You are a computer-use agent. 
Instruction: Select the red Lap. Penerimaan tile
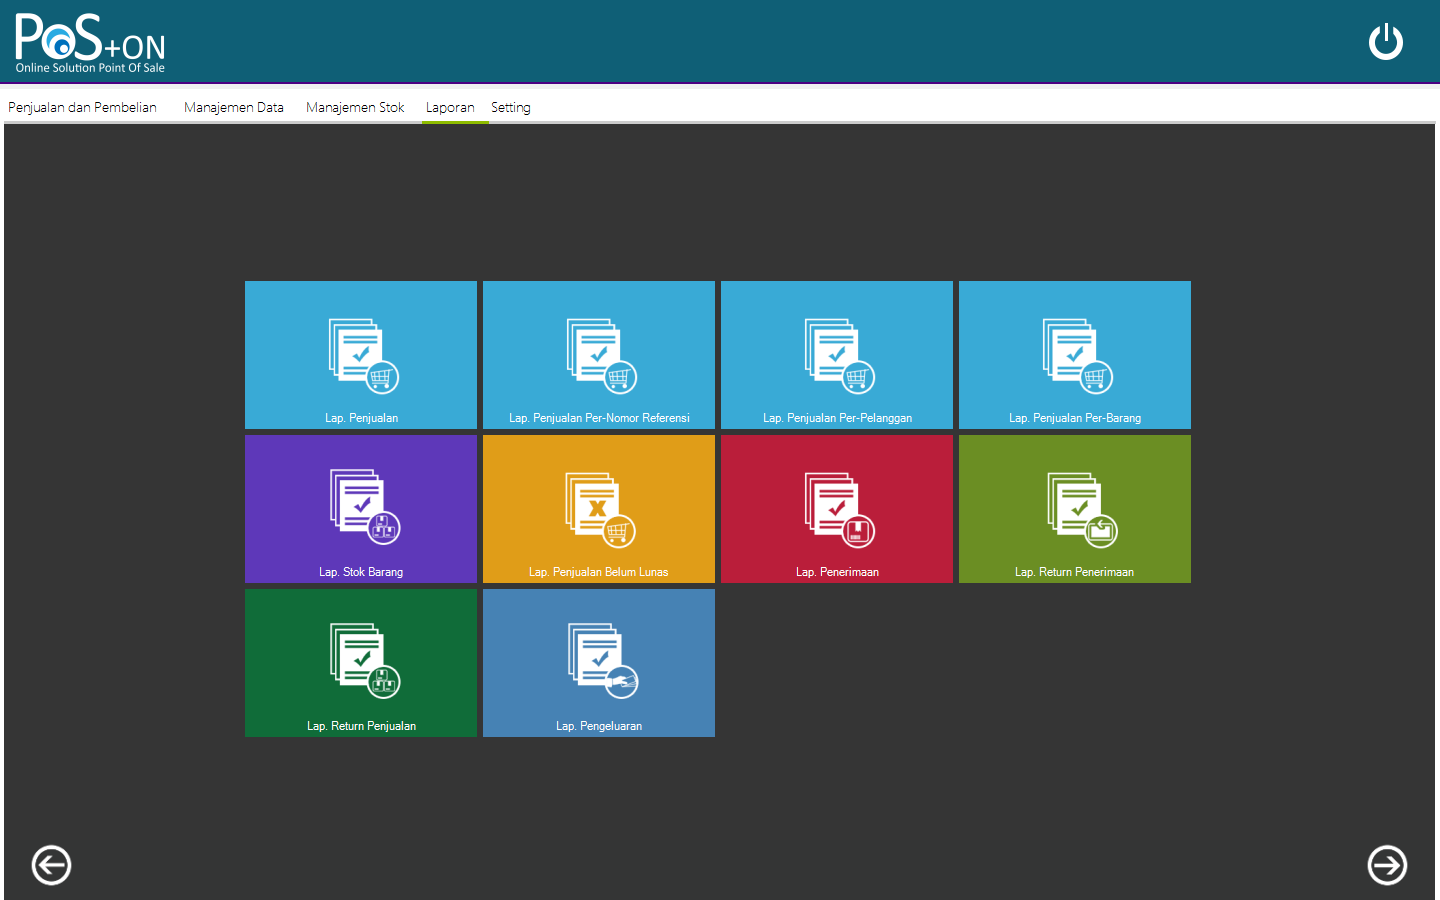[836, 508]
